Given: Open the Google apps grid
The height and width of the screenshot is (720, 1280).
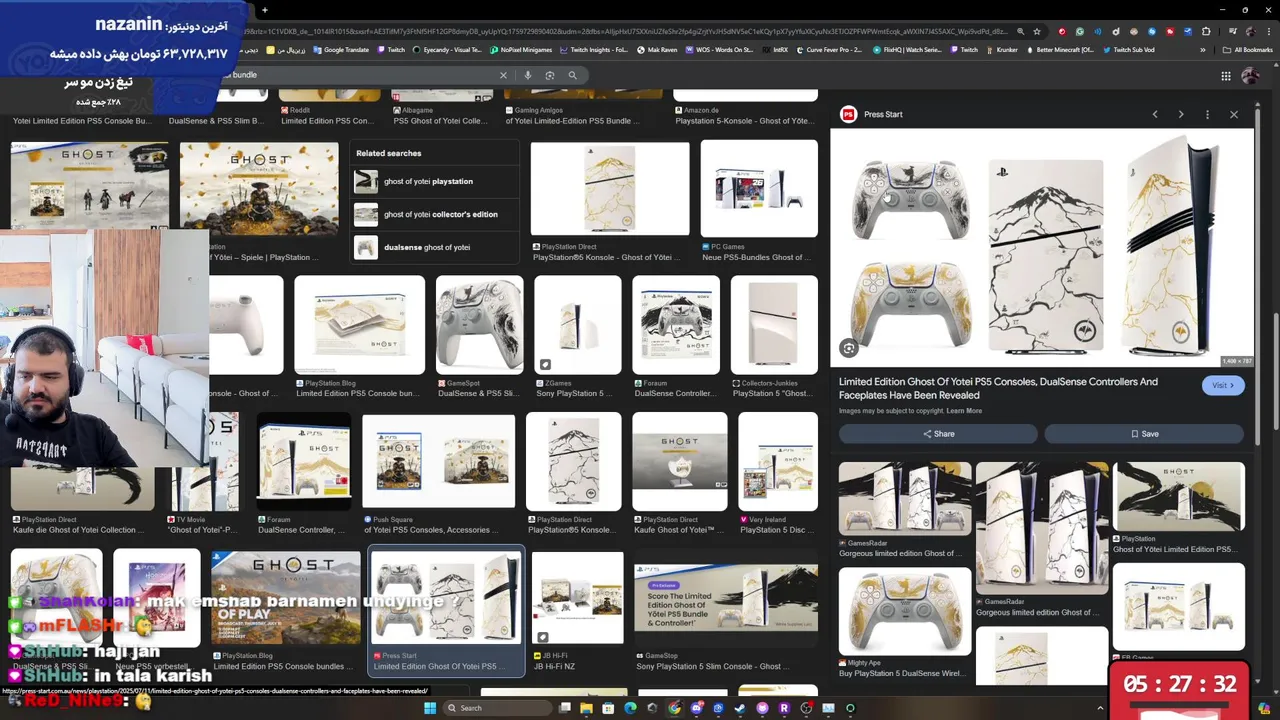Looking at the screenshot, I should point(1225,76).
